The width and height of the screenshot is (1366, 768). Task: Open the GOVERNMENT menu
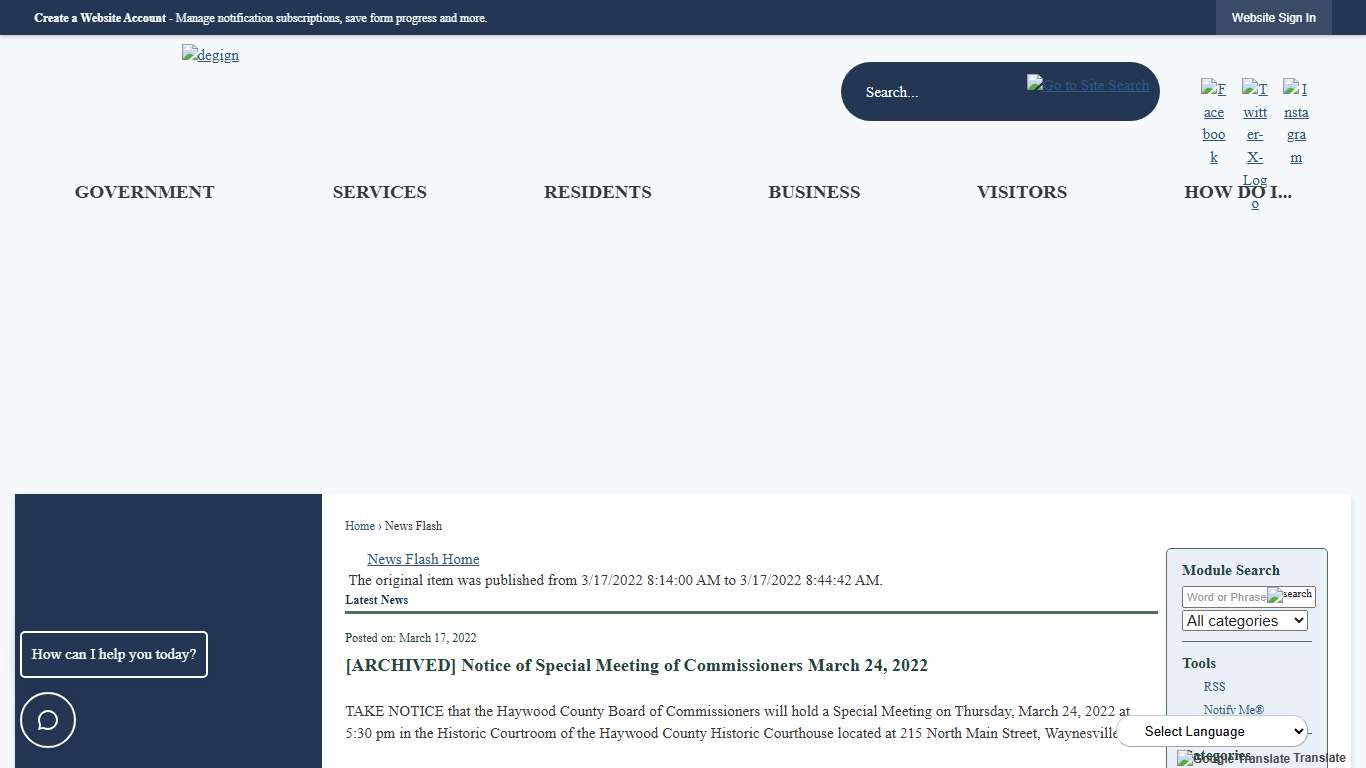click(144, 192)
